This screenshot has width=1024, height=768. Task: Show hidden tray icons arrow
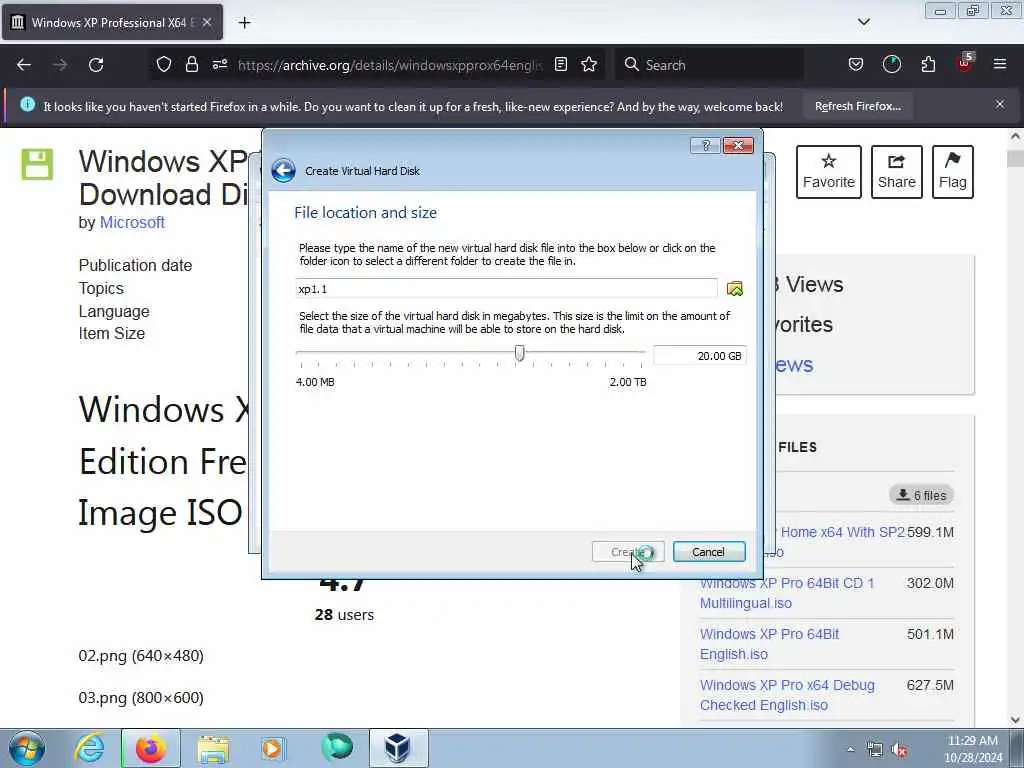click(x=850, y=750)
